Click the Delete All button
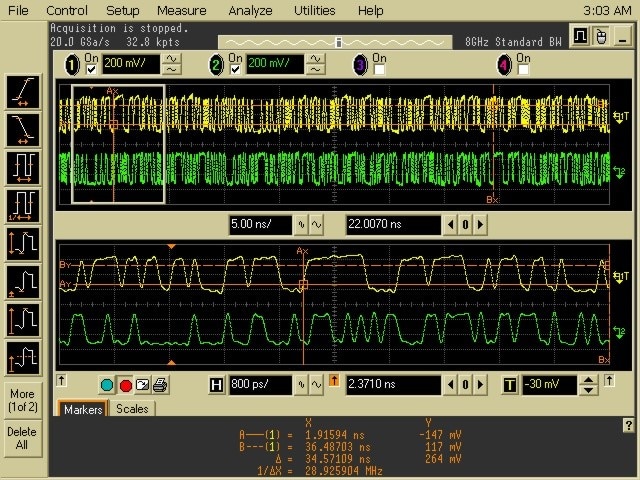Image resolution: width=640 pixels, height=480 pixels. (23, 438)
